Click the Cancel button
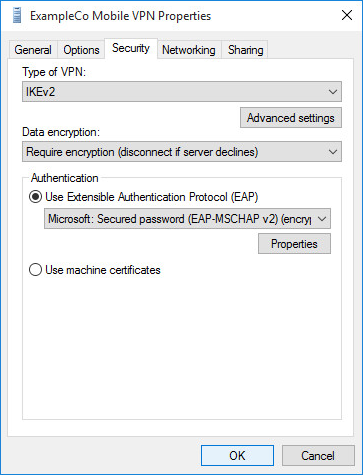The image size is (363, 475). (318, 455)
